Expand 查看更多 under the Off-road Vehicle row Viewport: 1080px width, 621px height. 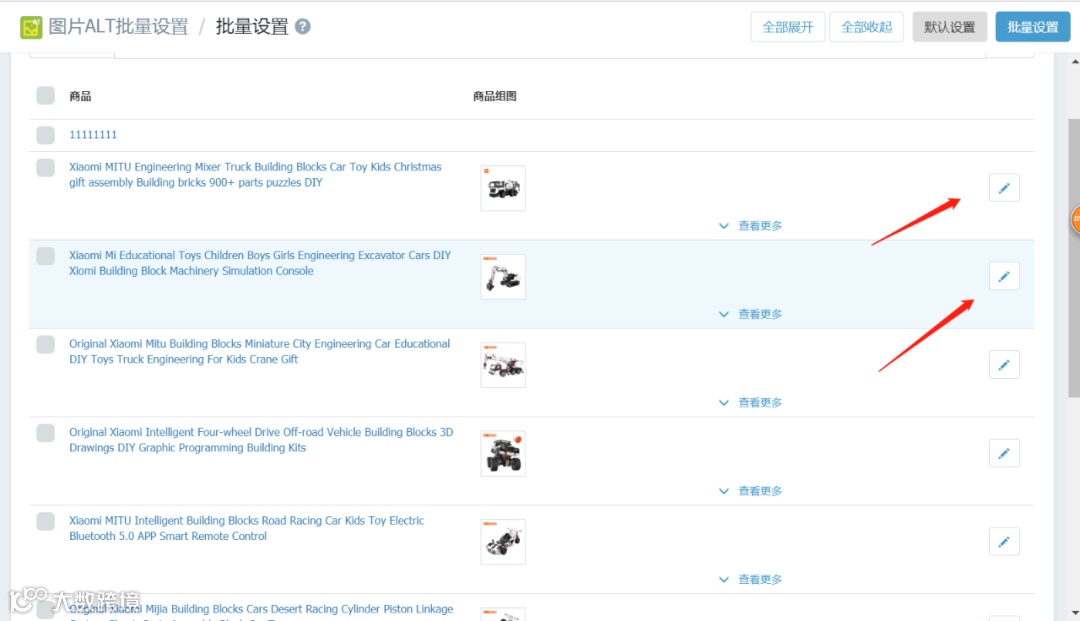(751, 491)
